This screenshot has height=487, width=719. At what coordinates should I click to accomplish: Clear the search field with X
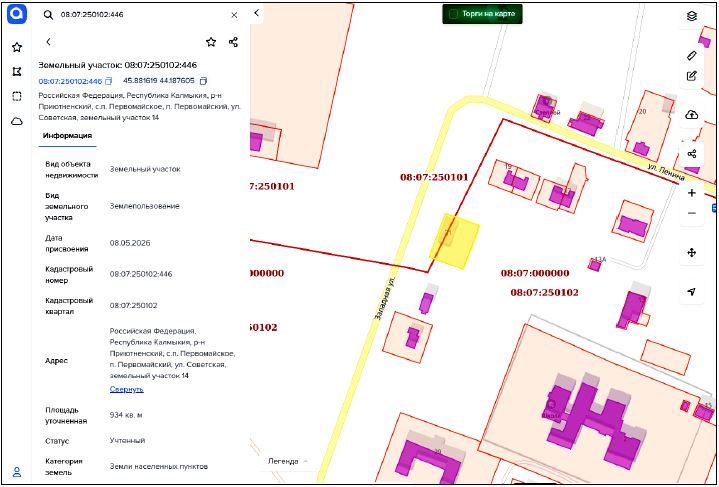[x=234, y=15]
